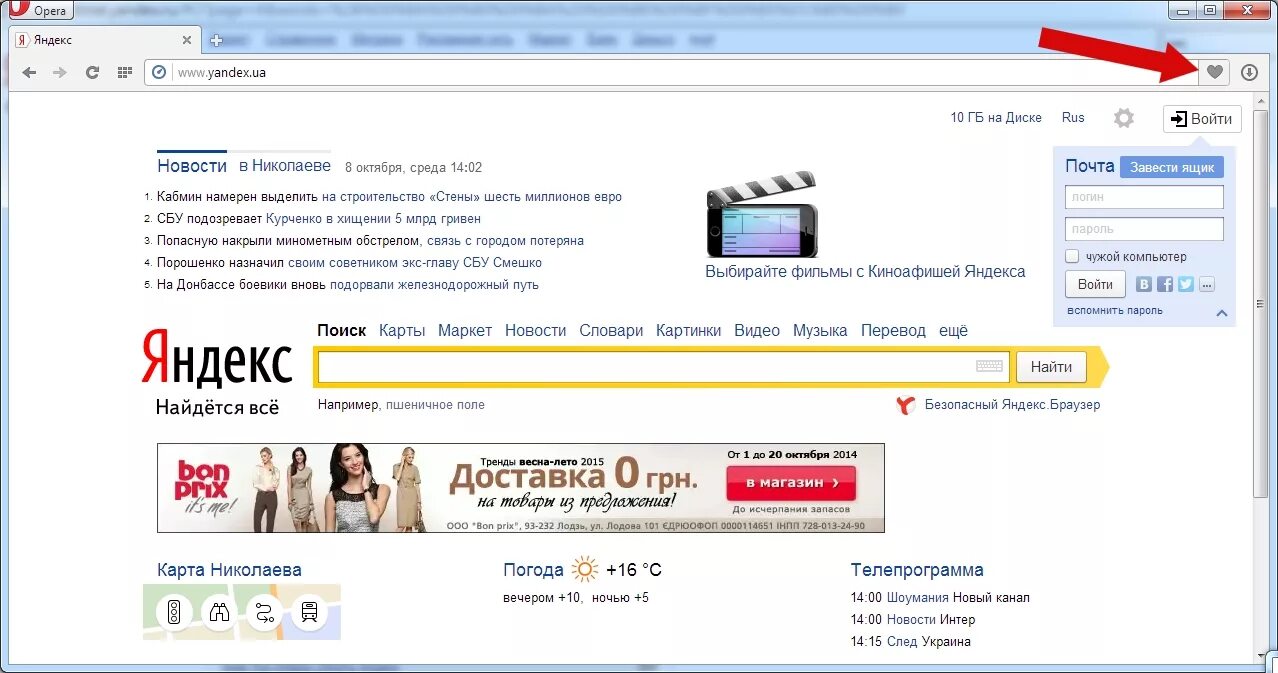This screenshot has width=1278, height=673.
Task: Open Новости in the search services row
Action: tap(535, 330)
